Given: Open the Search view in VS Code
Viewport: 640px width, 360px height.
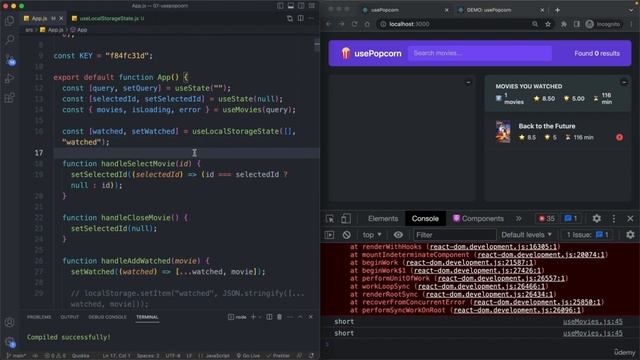Looking at the screenshot, I should pyautogui.click(x=9, y=40).
